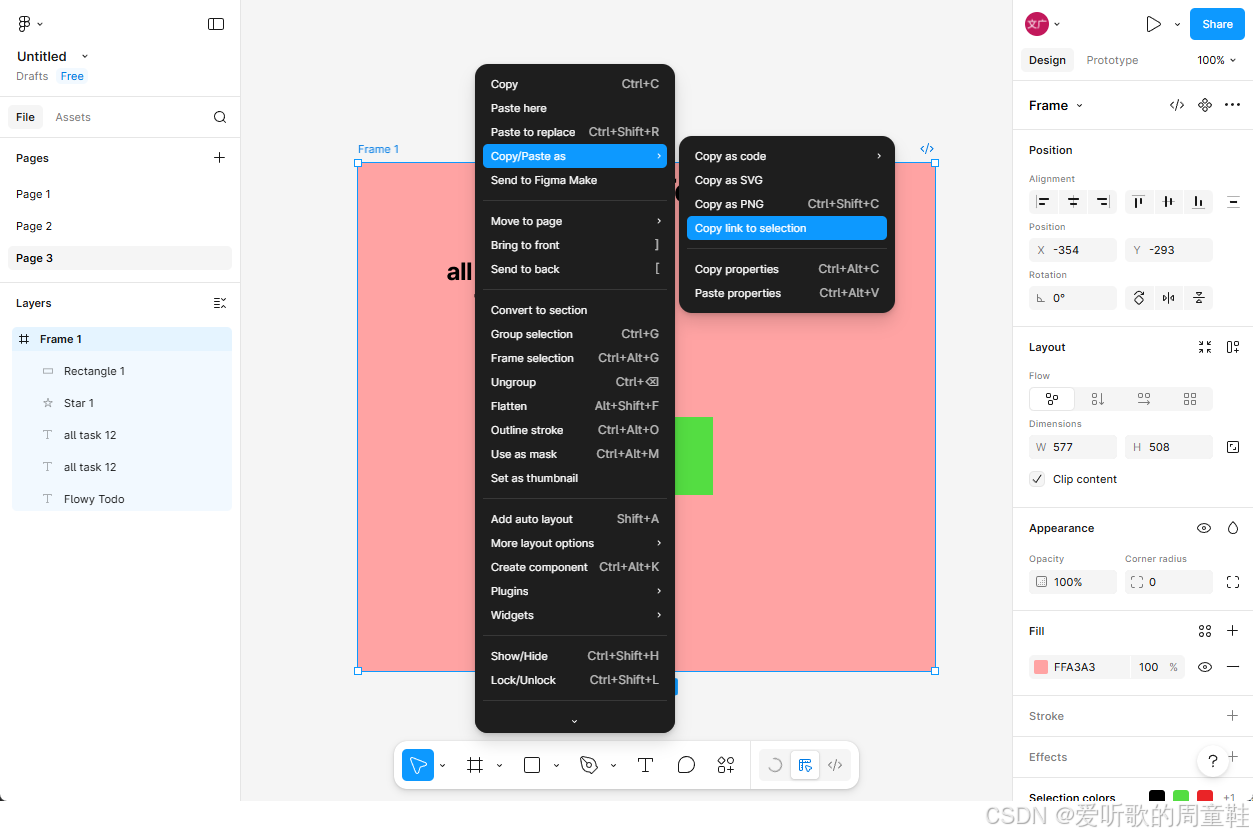Select Add auto layout menu entry
Viewport: 1253px width, 837px height.
(575, 519)
